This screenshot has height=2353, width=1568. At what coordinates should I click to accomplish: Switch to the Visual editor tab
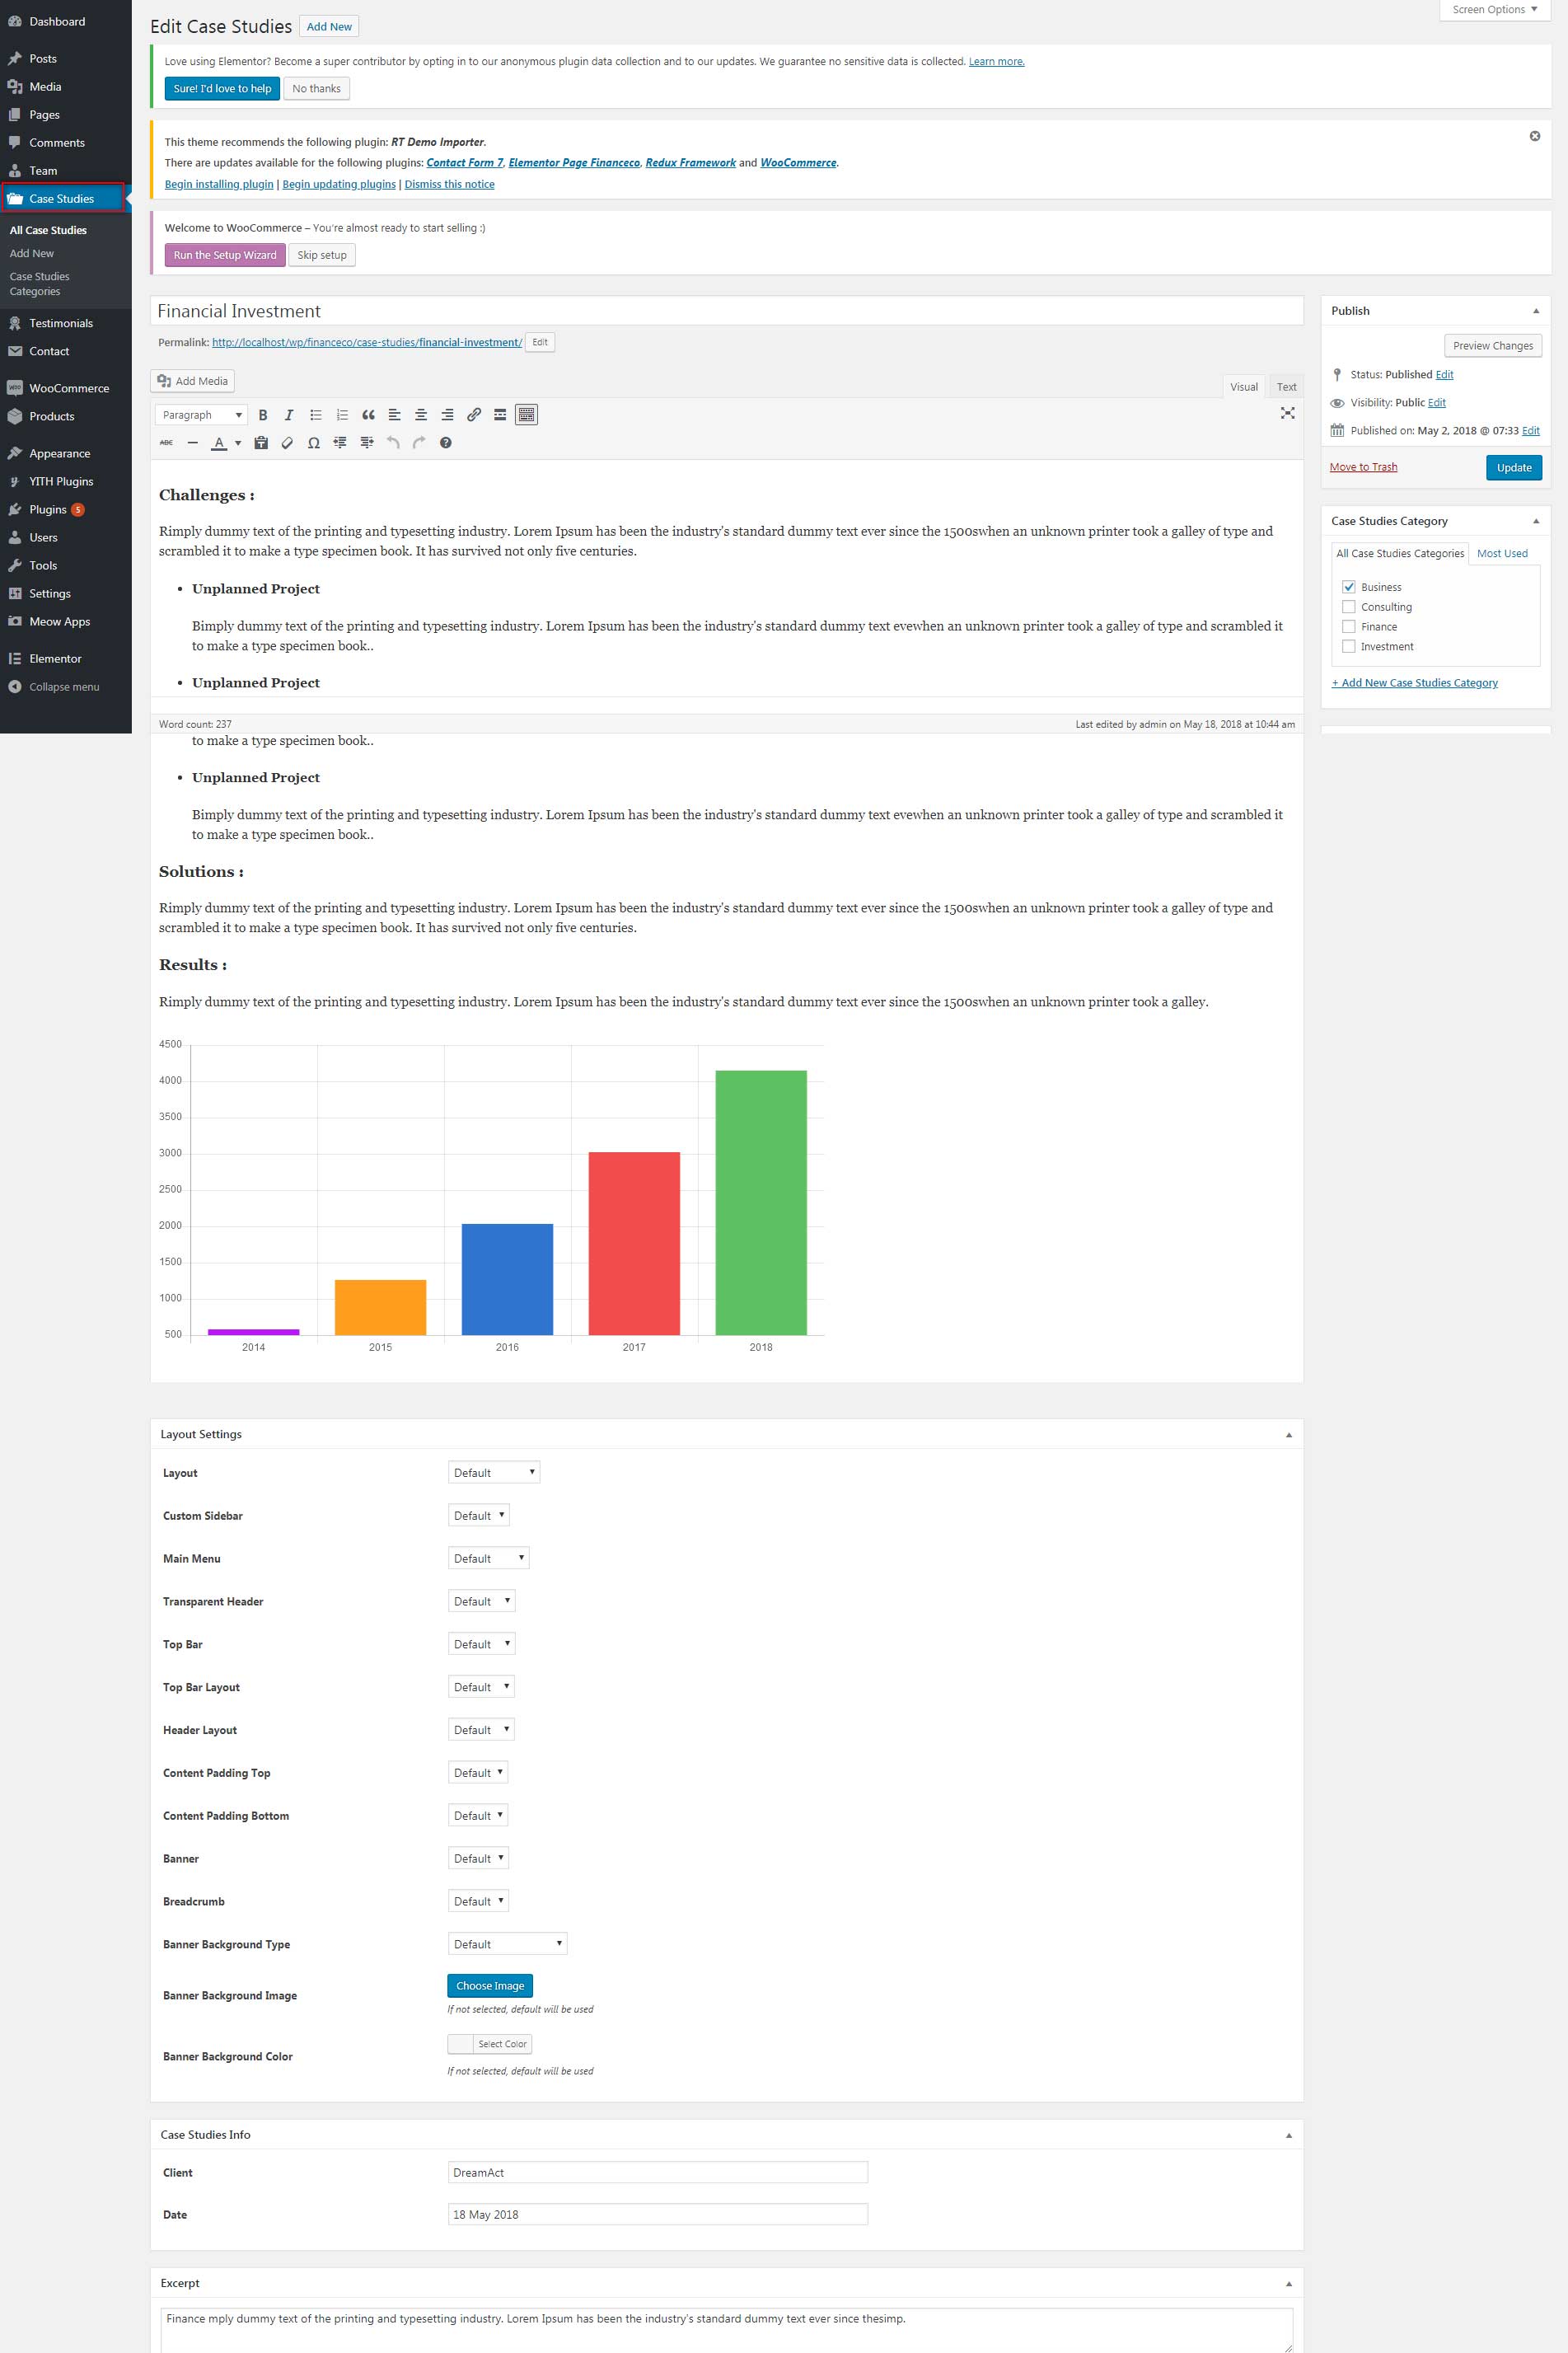tap(1244, 387)
